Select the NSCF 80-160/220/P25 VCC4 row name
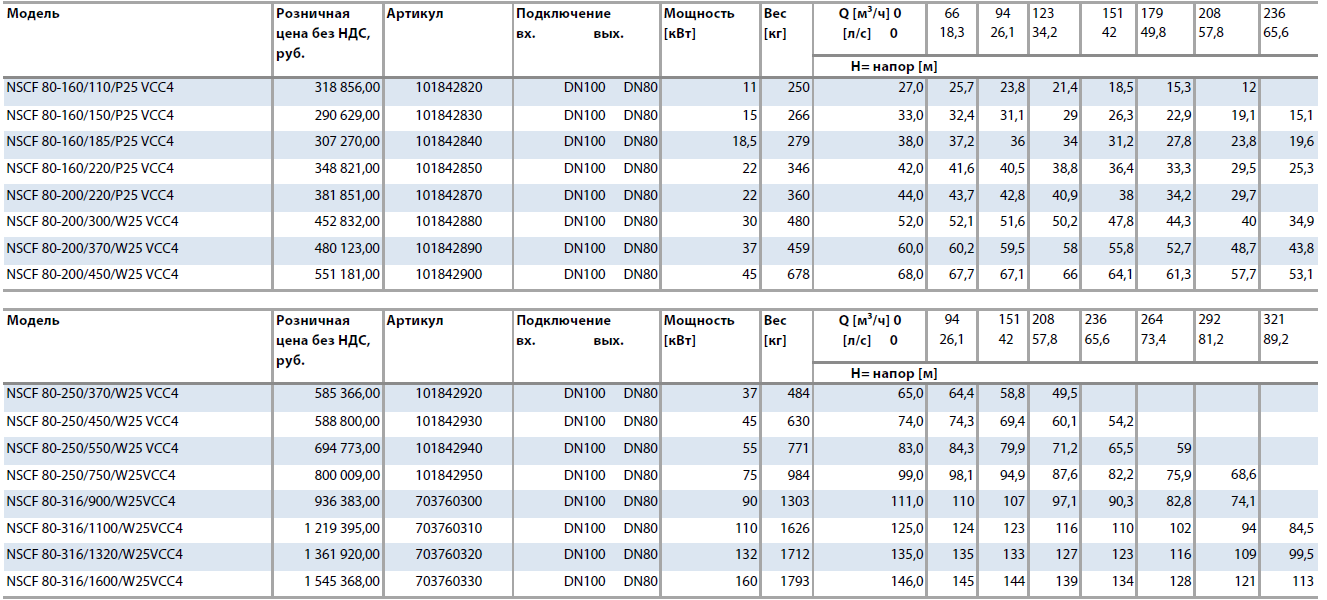The image size is (1327, 600). [90, 168]
